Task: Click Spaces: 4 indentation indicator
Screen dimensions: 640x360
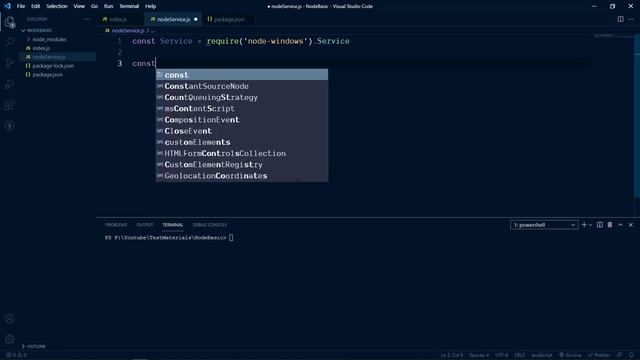Action: pos(479,355)
